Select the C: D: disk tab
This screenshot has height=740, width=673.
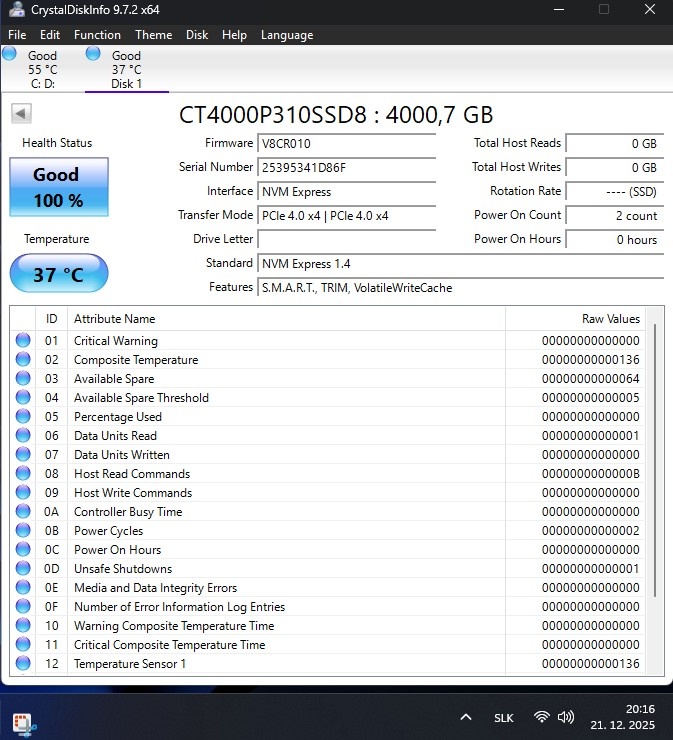pos(42,69)
